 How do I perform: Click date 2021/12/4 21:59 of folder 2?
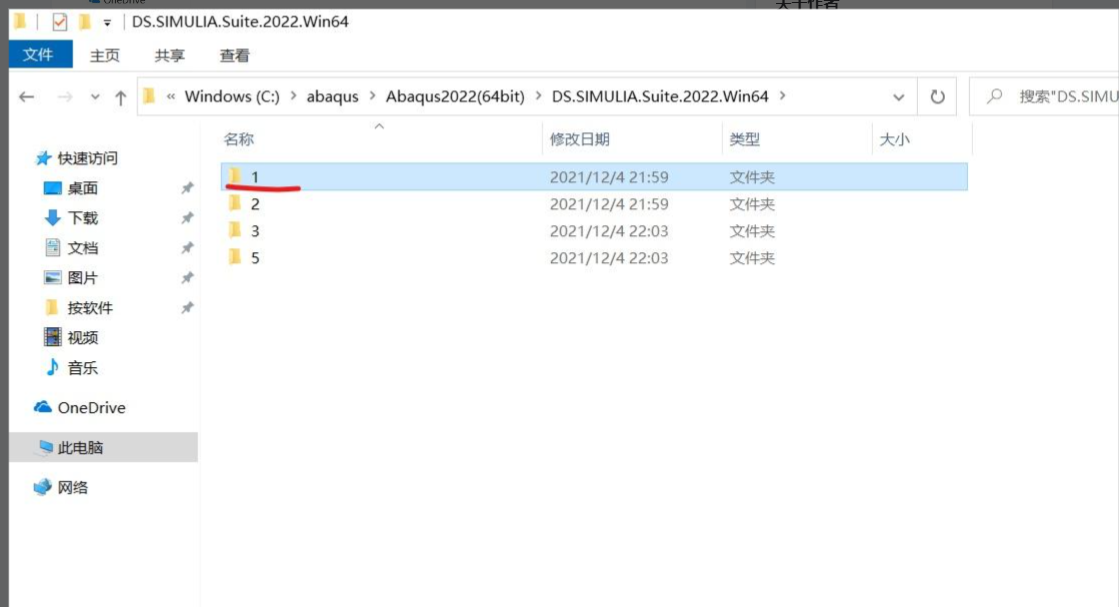coord(609,204)
